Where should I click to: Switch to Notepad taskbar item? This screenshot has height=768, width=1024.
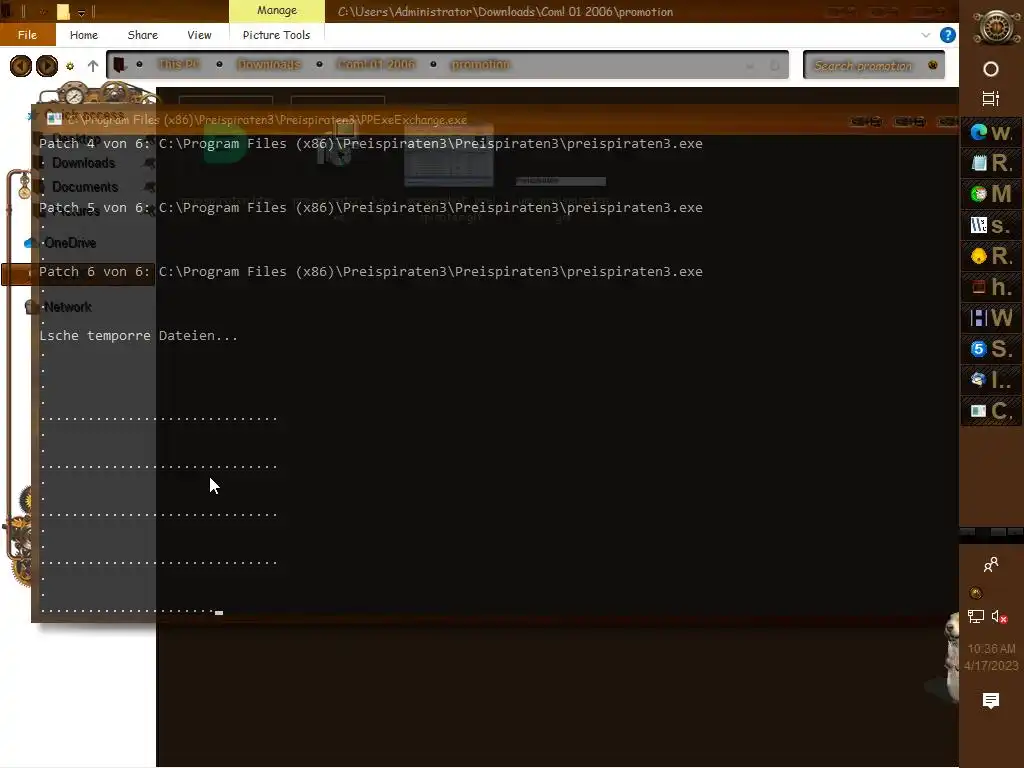click(991, 163)
